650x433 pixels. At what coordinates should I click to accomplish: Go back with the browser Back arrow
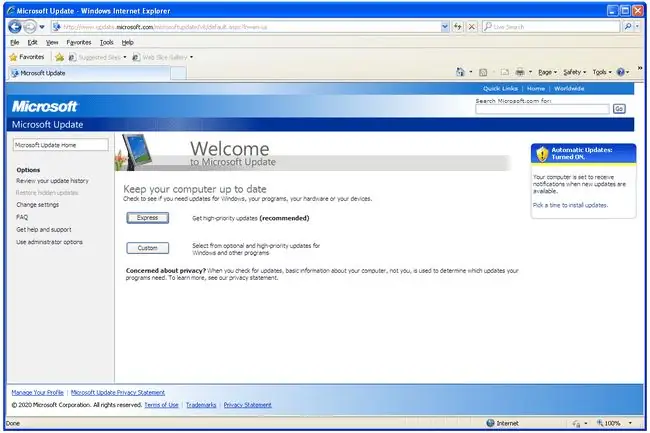[15, 27]
